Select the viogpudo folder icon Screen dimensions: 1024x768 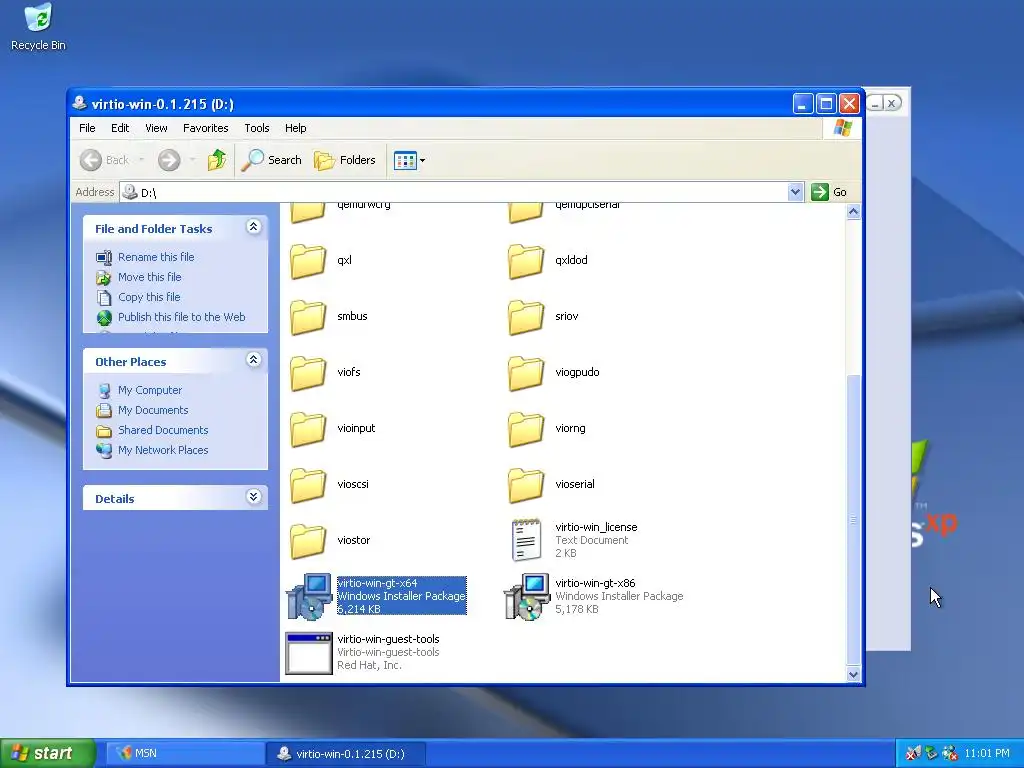point(526,374)
